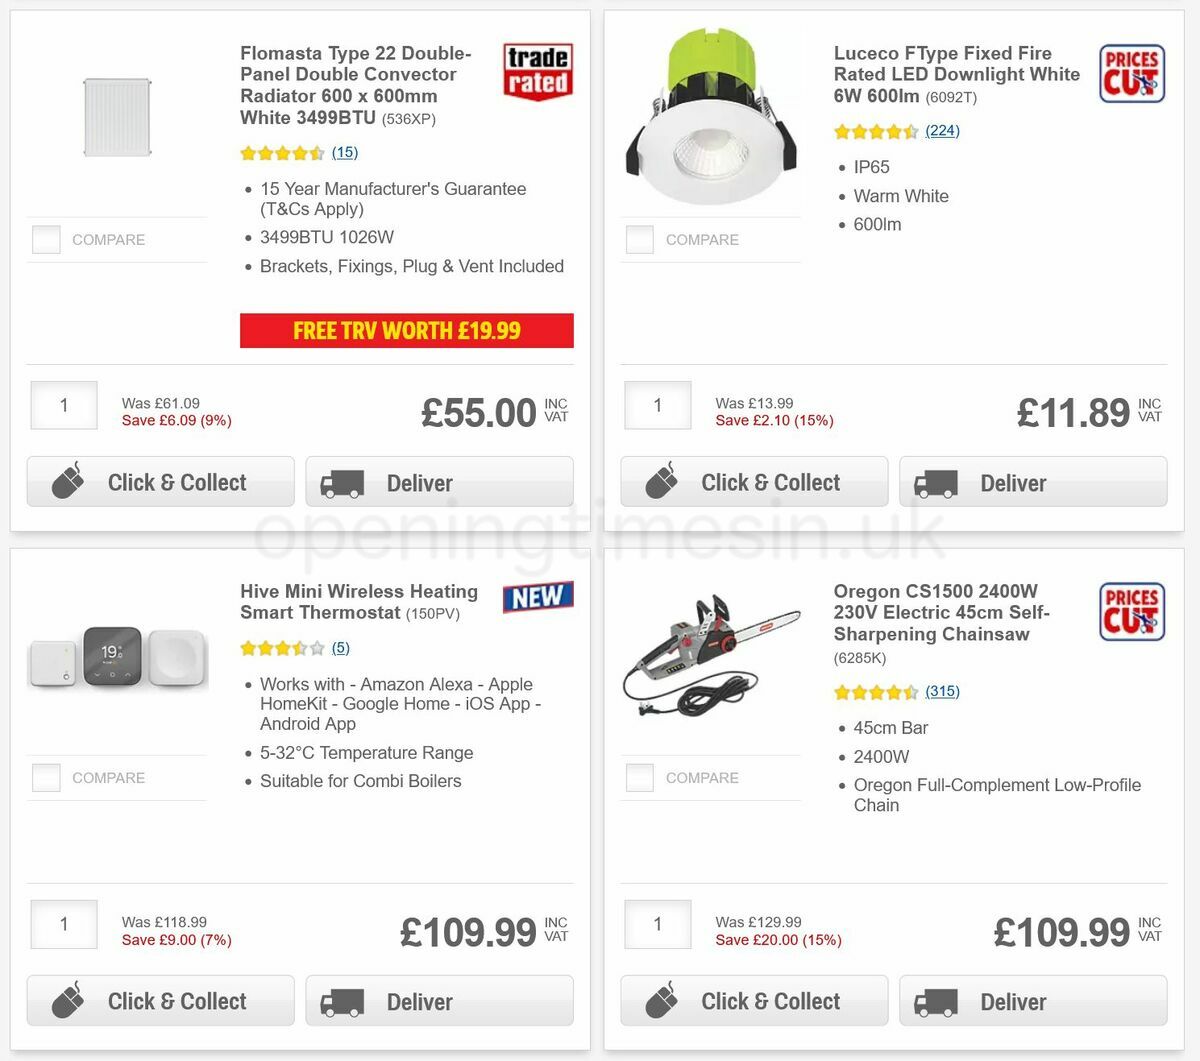Click the FREE TRV WORTH £19.99 banner
Viewport: 1200px width, 1061px height.
pos(407,331)
